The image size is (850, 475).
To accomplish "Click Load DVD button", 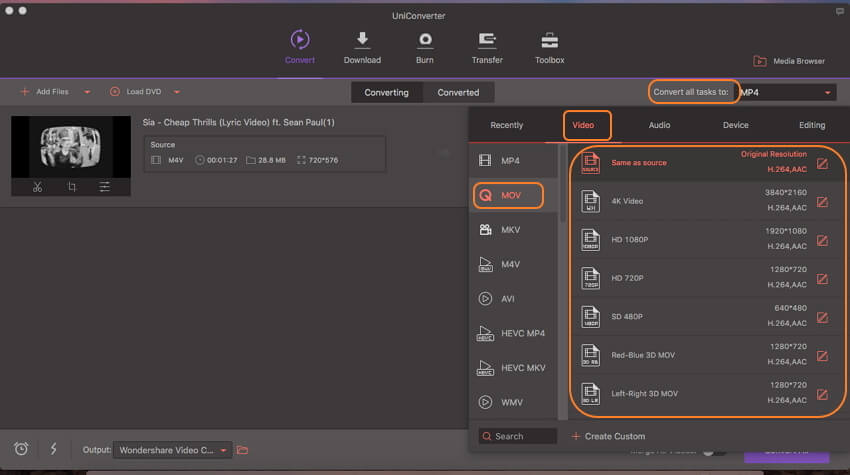I will click(x=136, y=92).
